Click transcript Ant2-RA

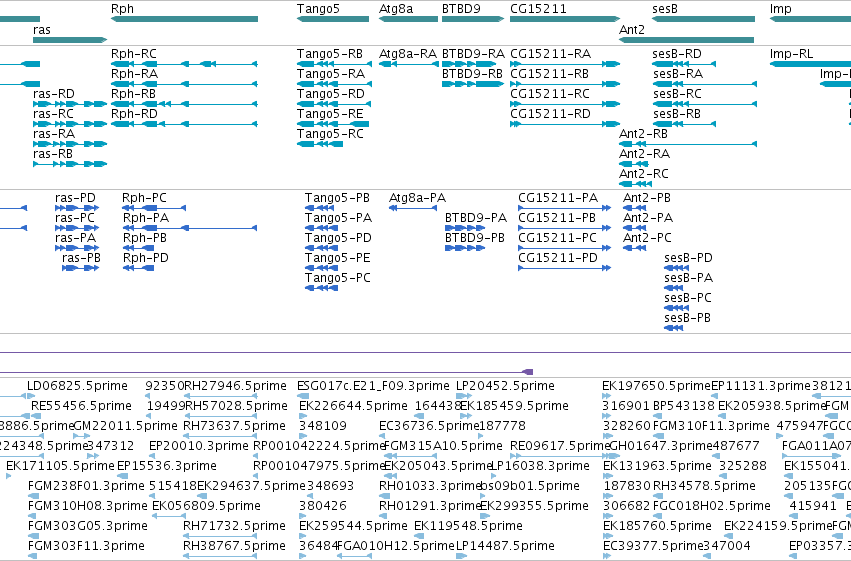tap(634, 164)
